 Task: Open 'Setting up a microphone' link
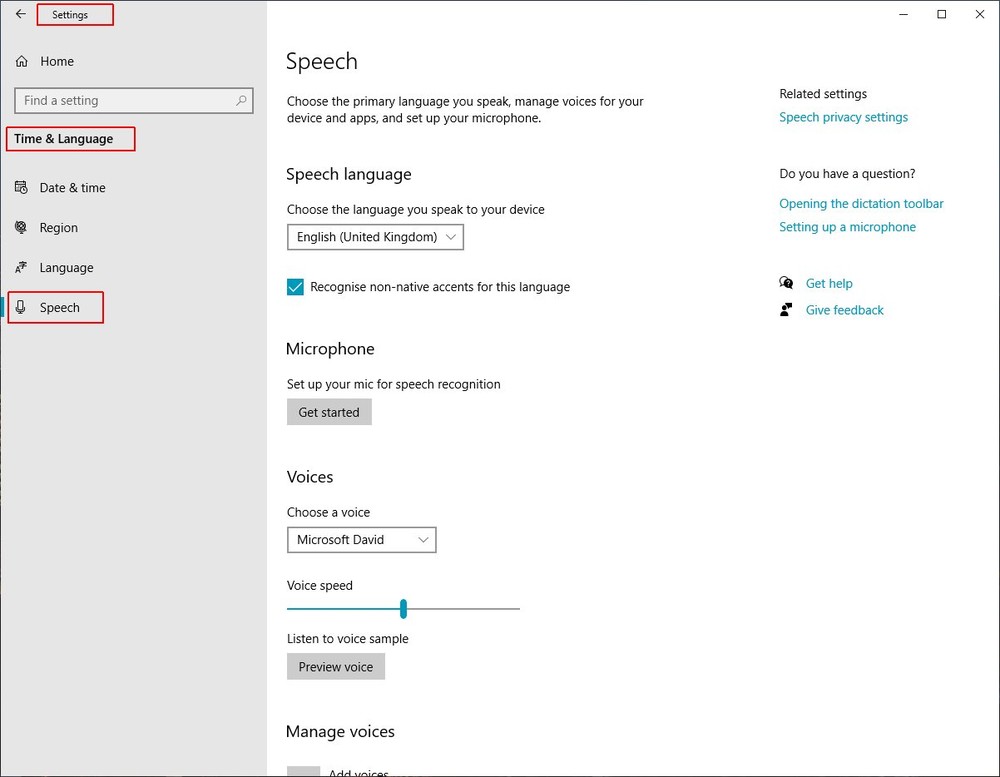pyautogui.click(x=847, y=227)
